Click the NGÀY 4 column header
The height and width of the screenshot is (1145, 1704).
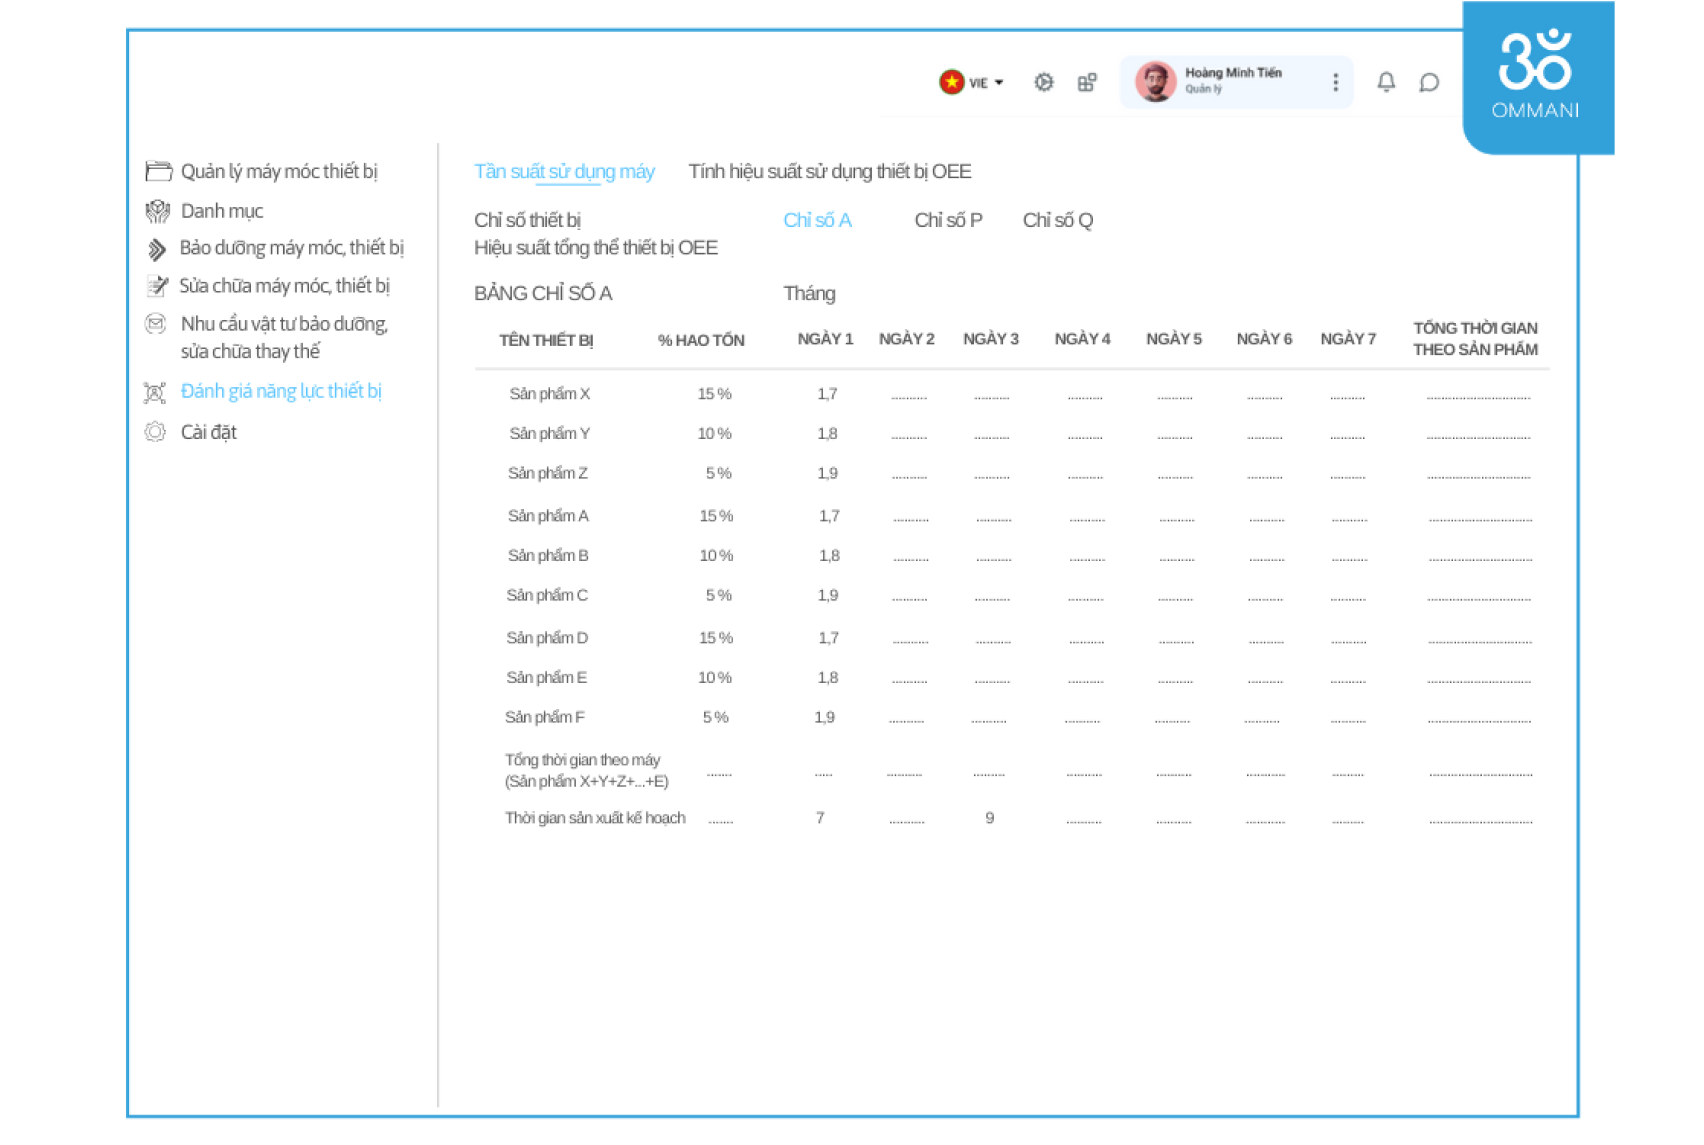(x=1082, y=339)
